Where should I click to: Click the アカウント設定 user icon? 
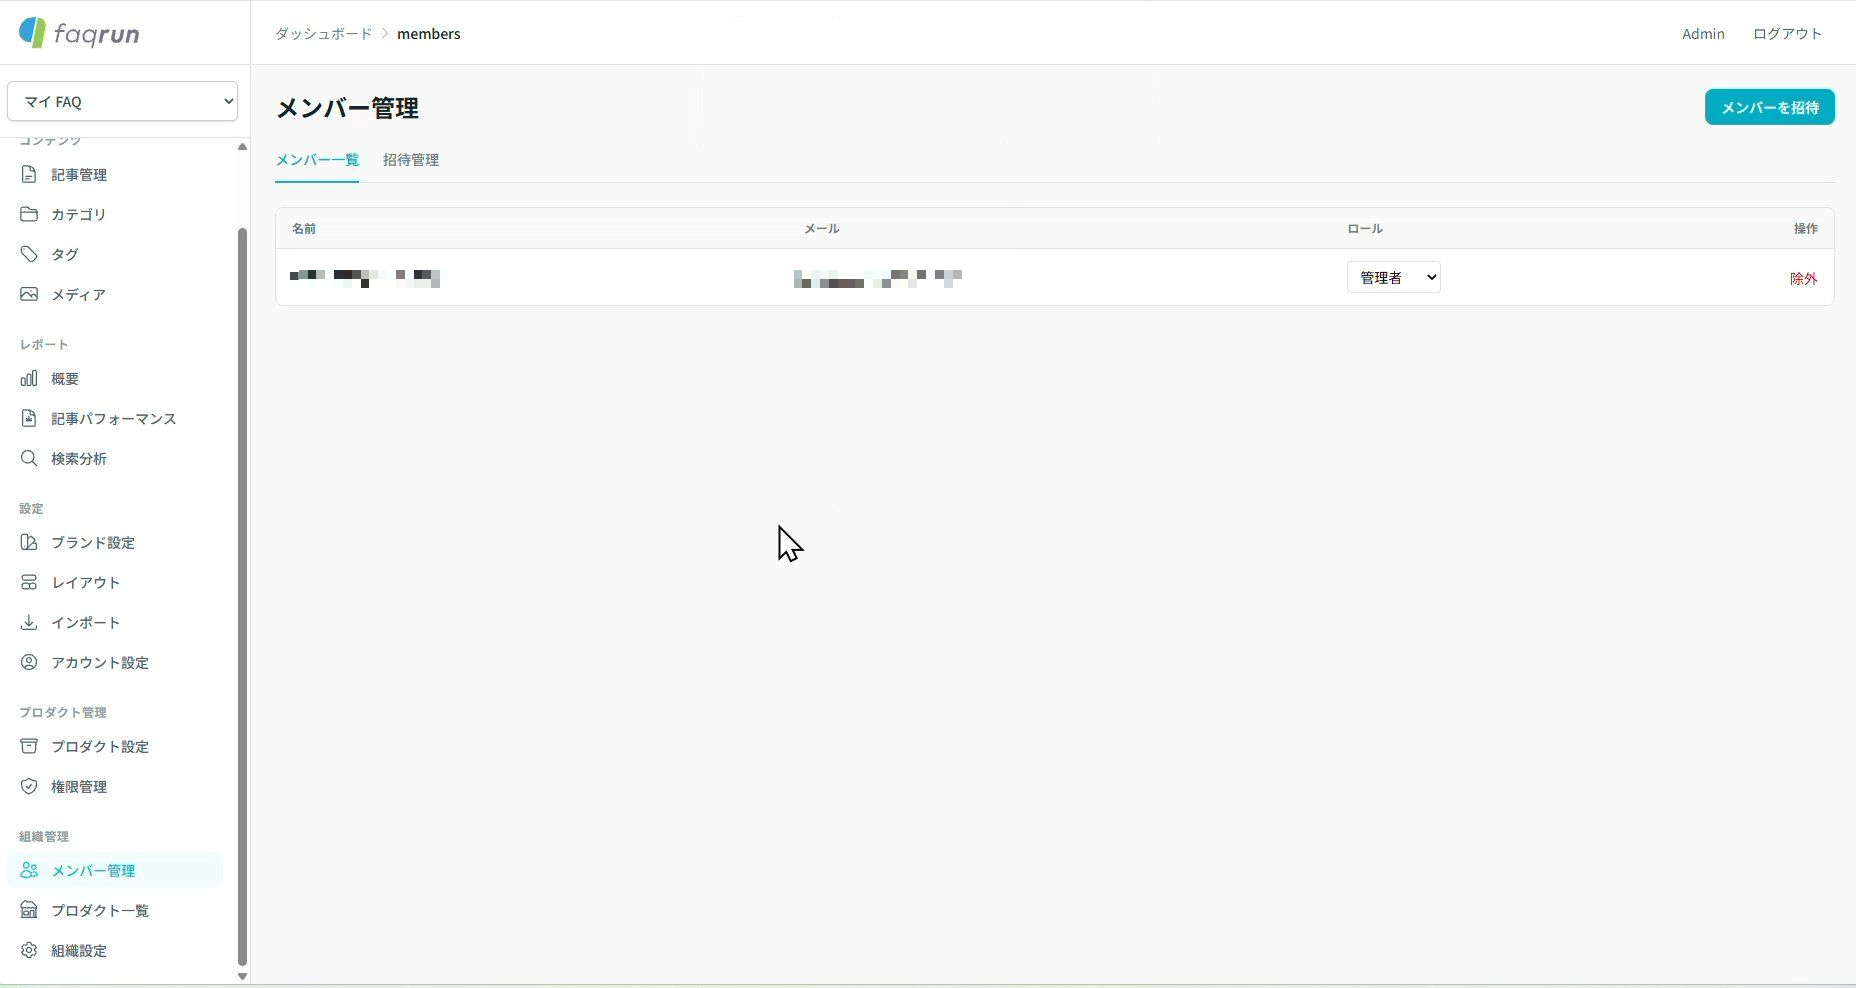tap(29, 662)
